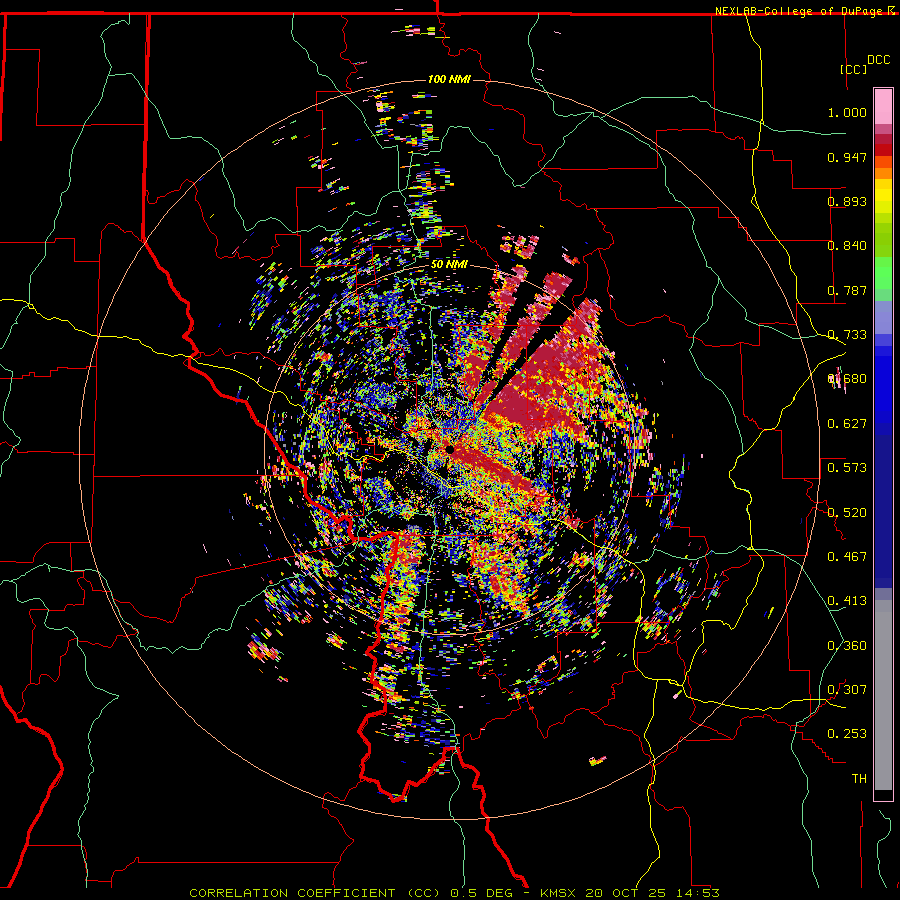Click the DCC product label
Viewport: 900px width, 900px height.
[879, 60]
